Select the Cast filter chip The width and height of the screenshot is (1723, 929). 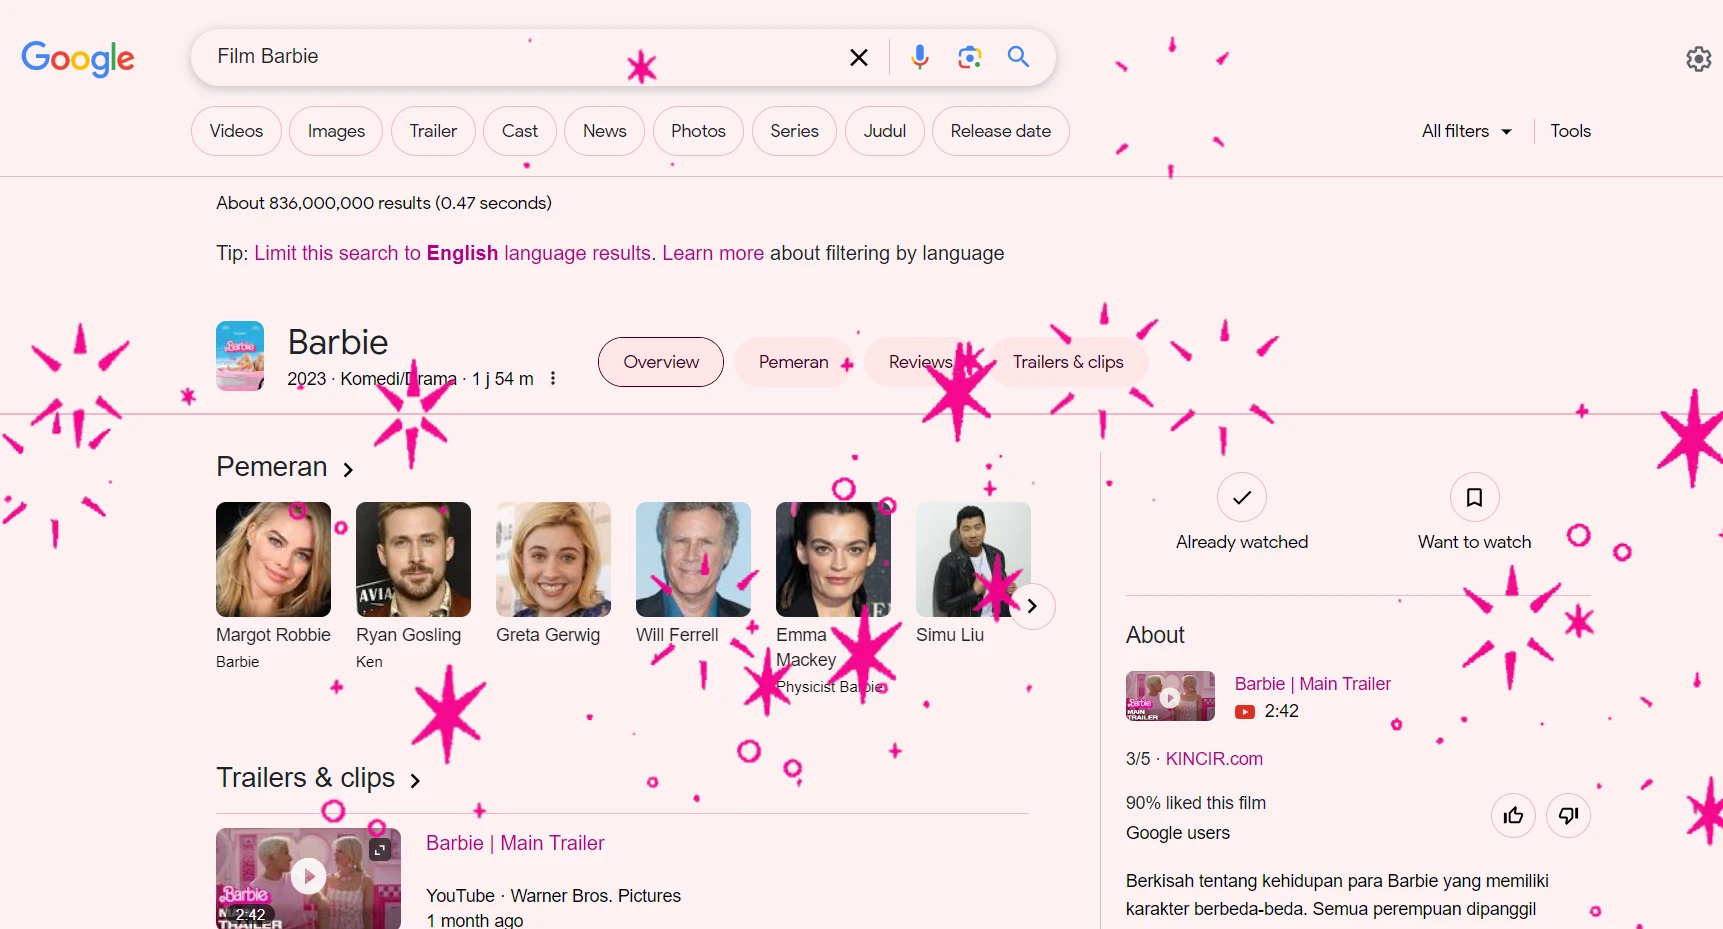pos(520,131)
